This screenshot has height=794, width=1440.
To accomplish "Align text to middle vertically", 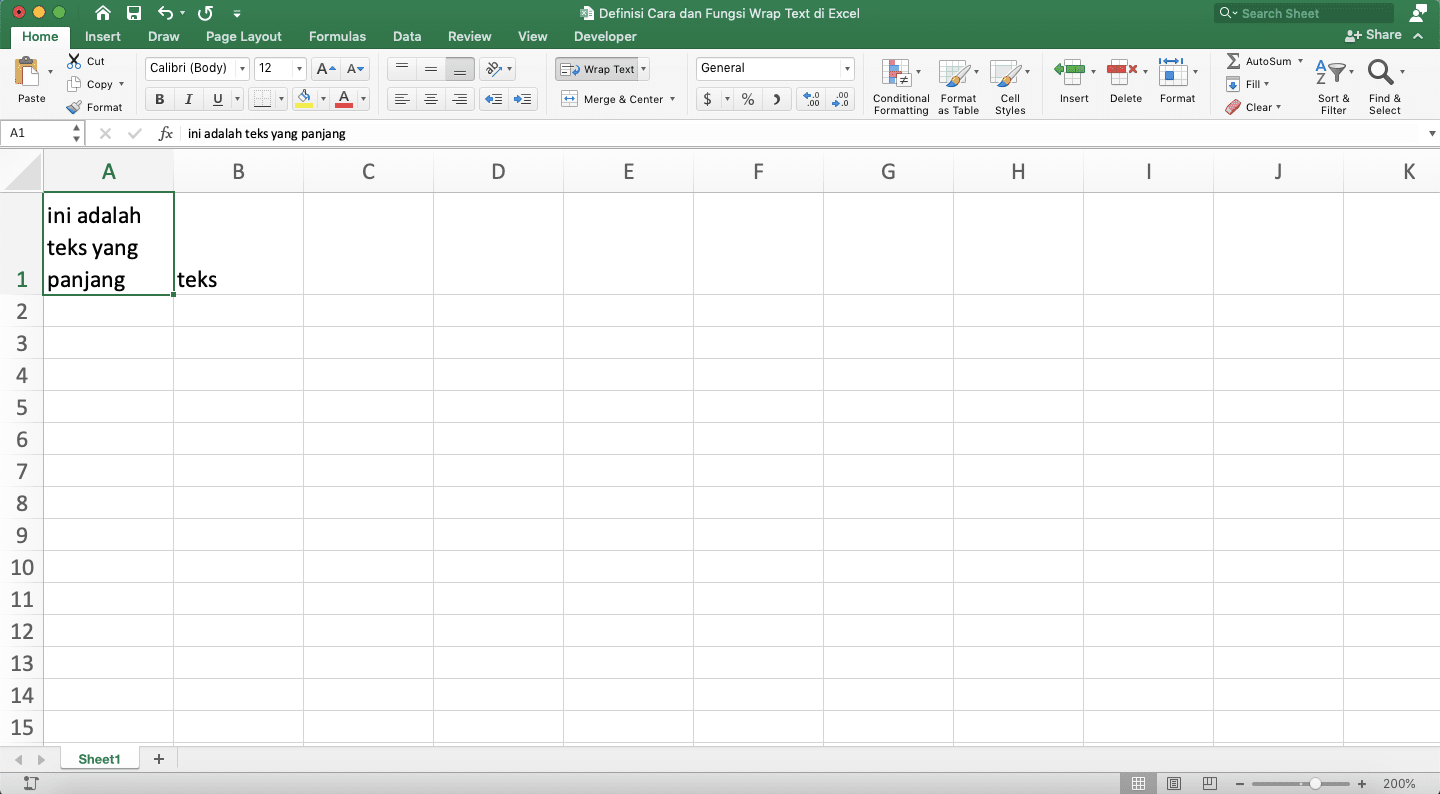I will coord(431,69).
